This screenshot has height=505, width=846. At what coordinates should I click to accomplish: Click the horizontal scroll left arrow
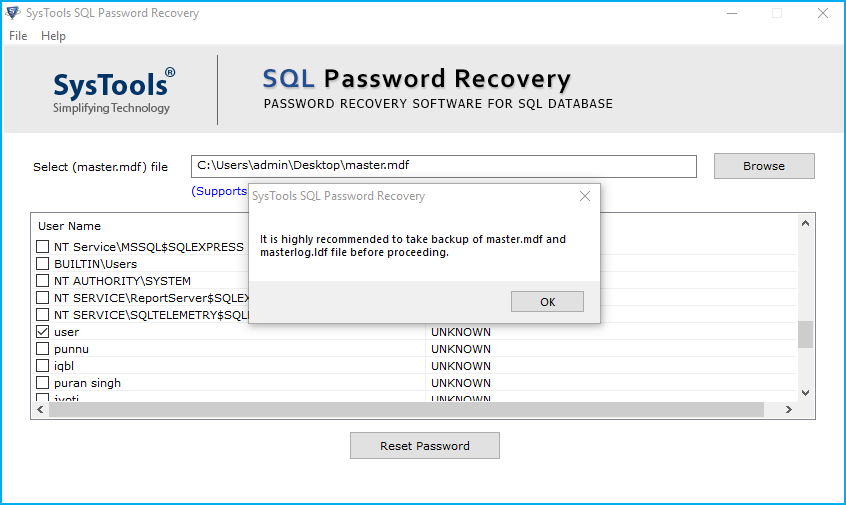coord(40,410)
